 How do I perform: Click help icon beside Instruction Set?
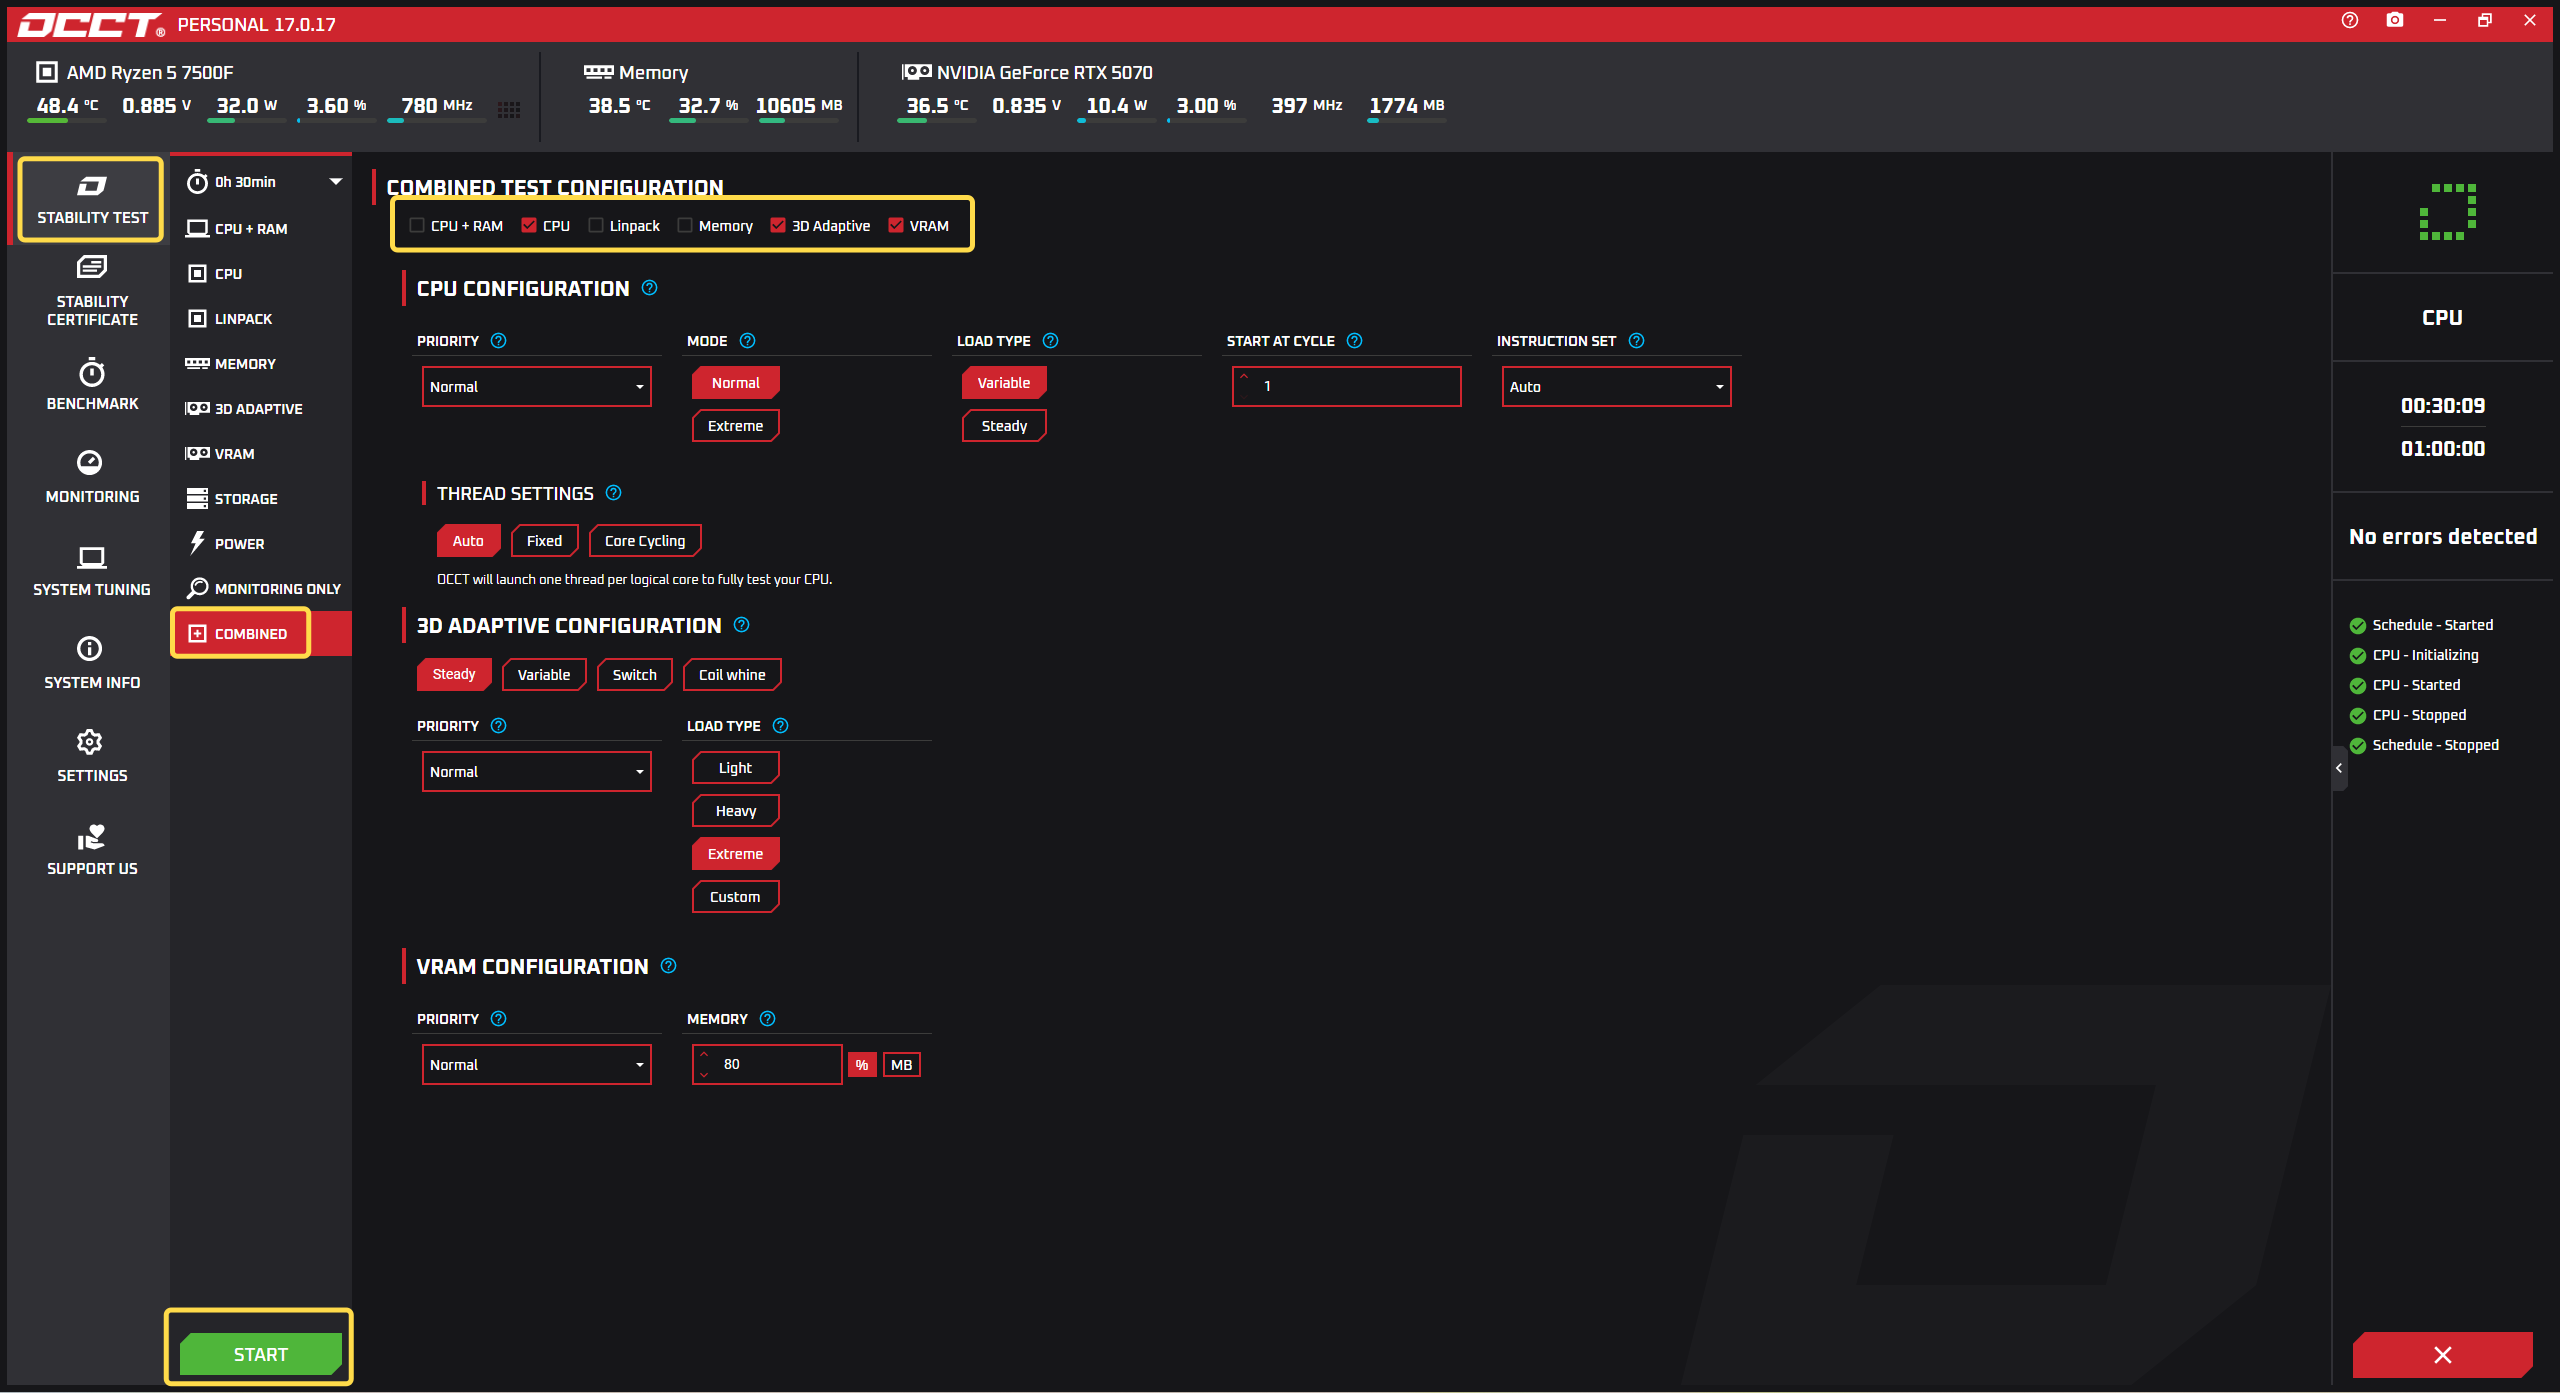pos(1637,341)
